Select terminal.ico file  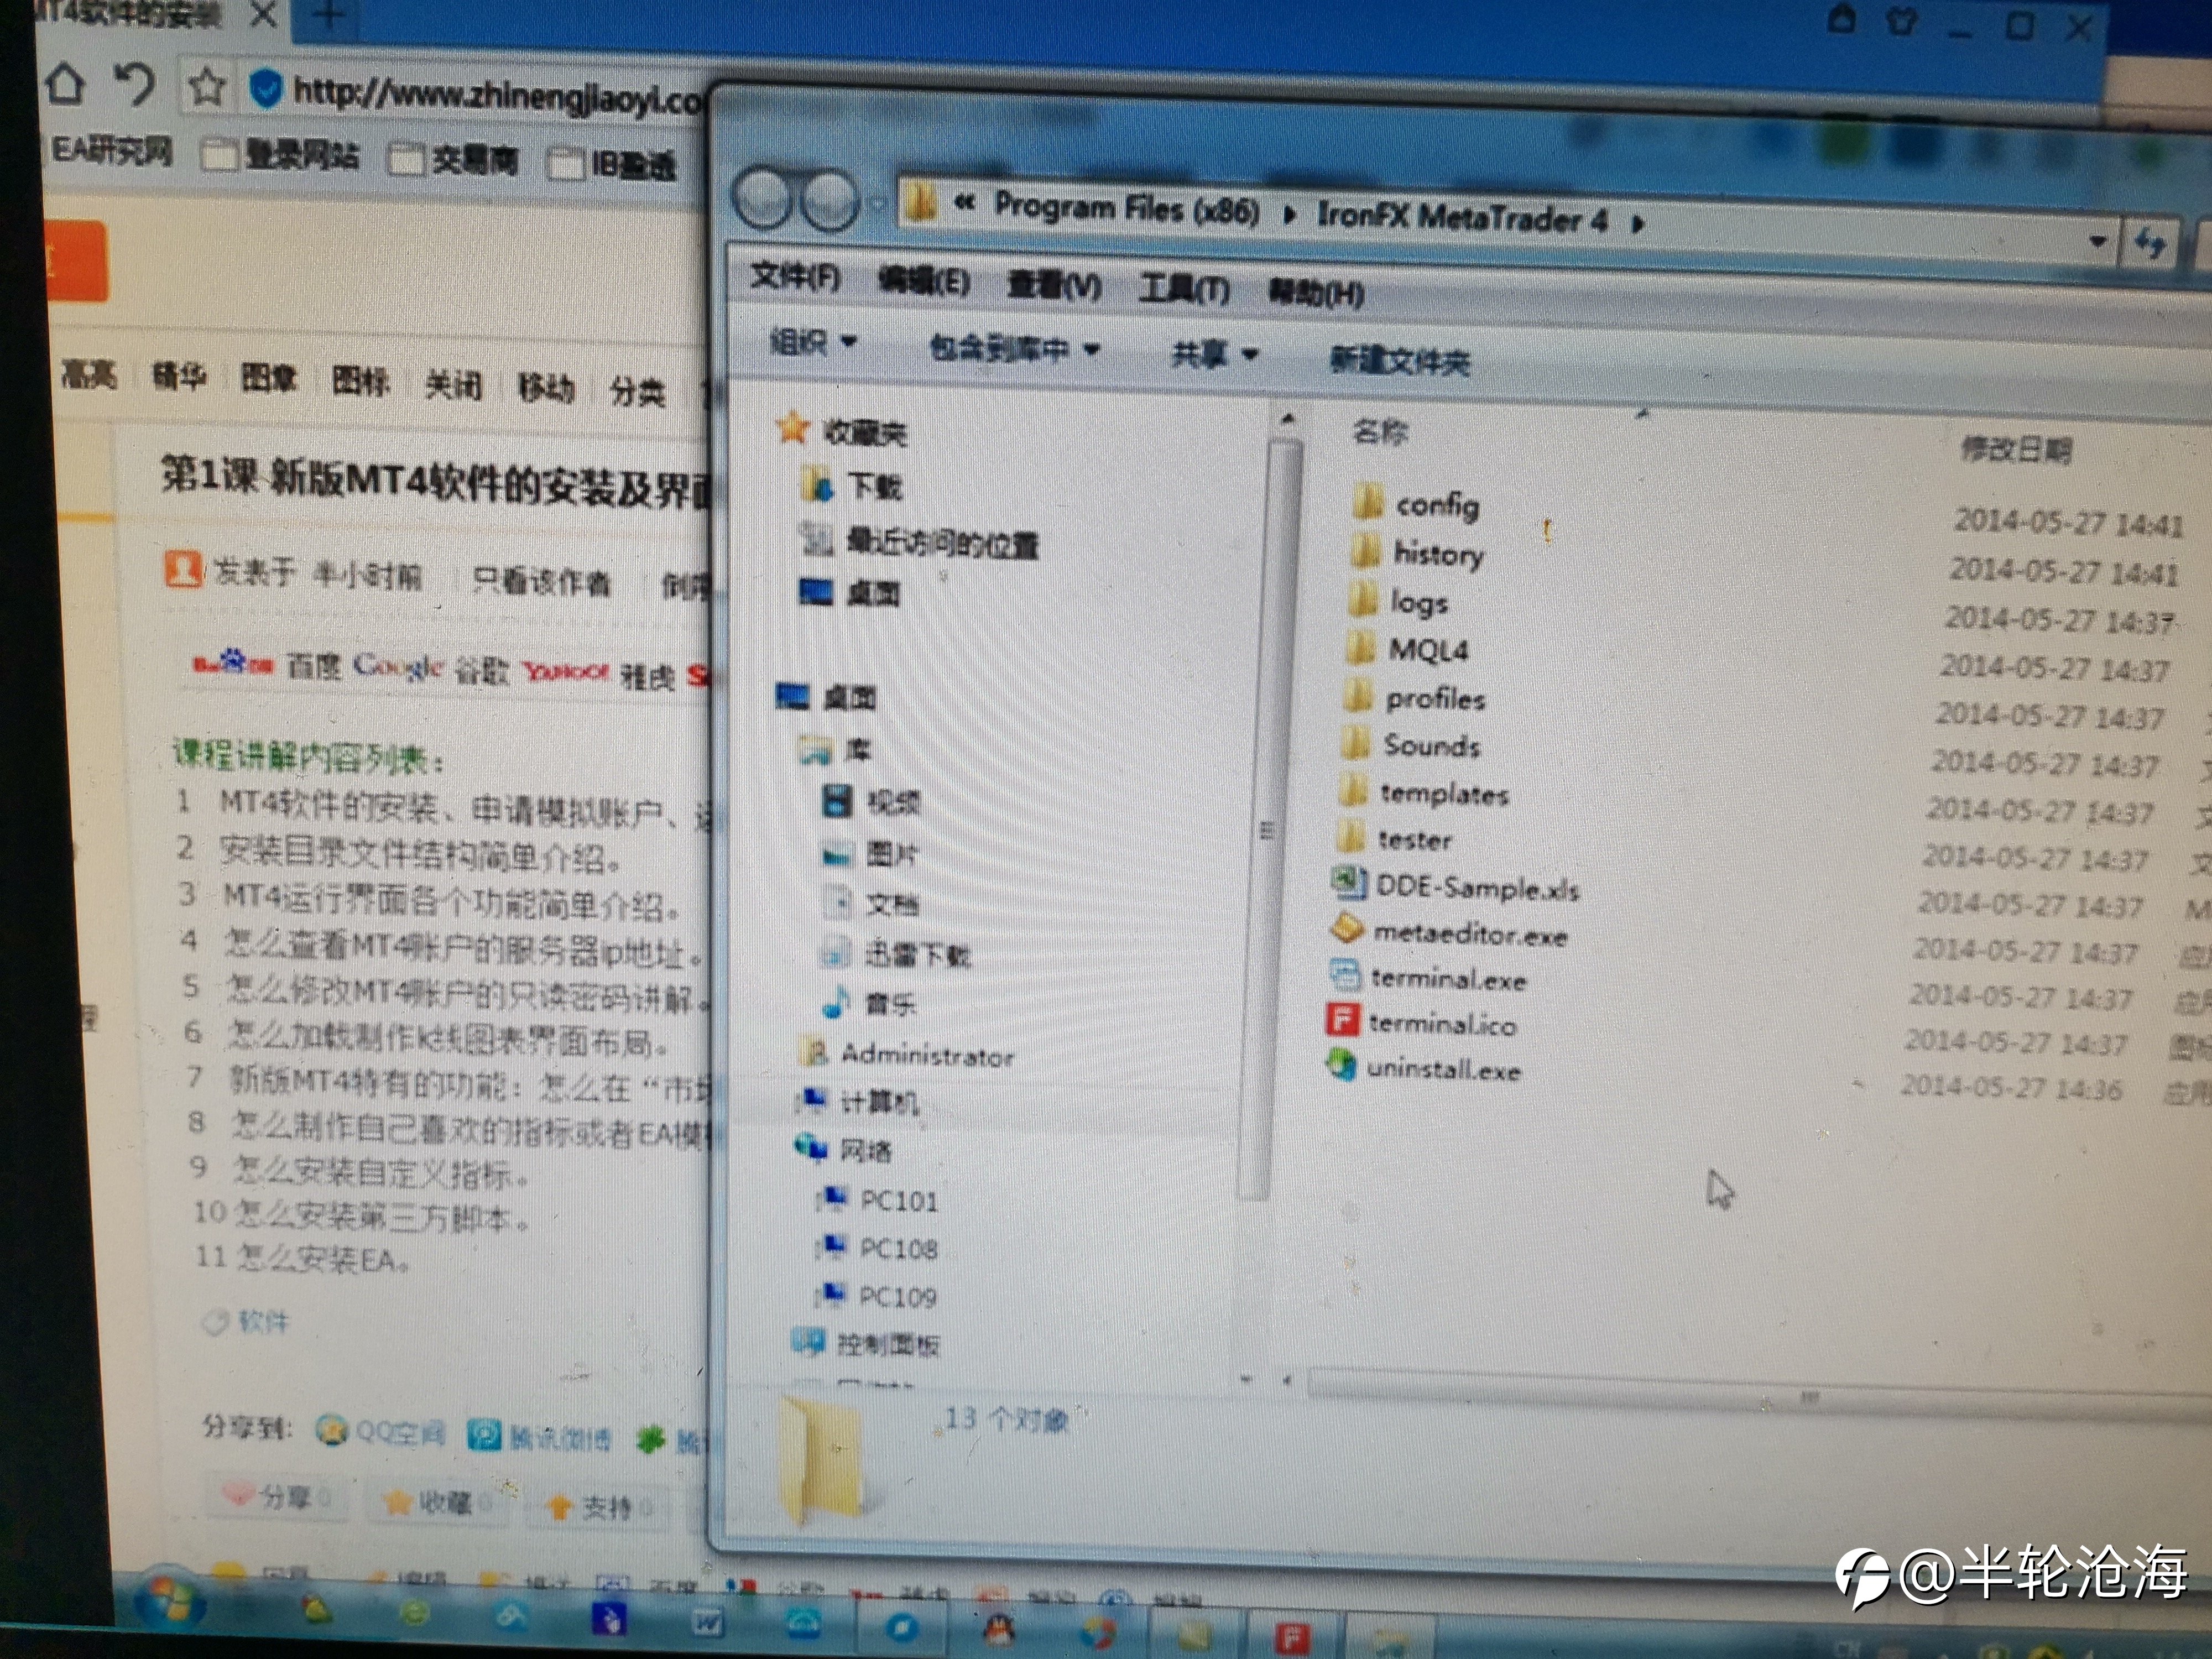coord(1420,1022)
